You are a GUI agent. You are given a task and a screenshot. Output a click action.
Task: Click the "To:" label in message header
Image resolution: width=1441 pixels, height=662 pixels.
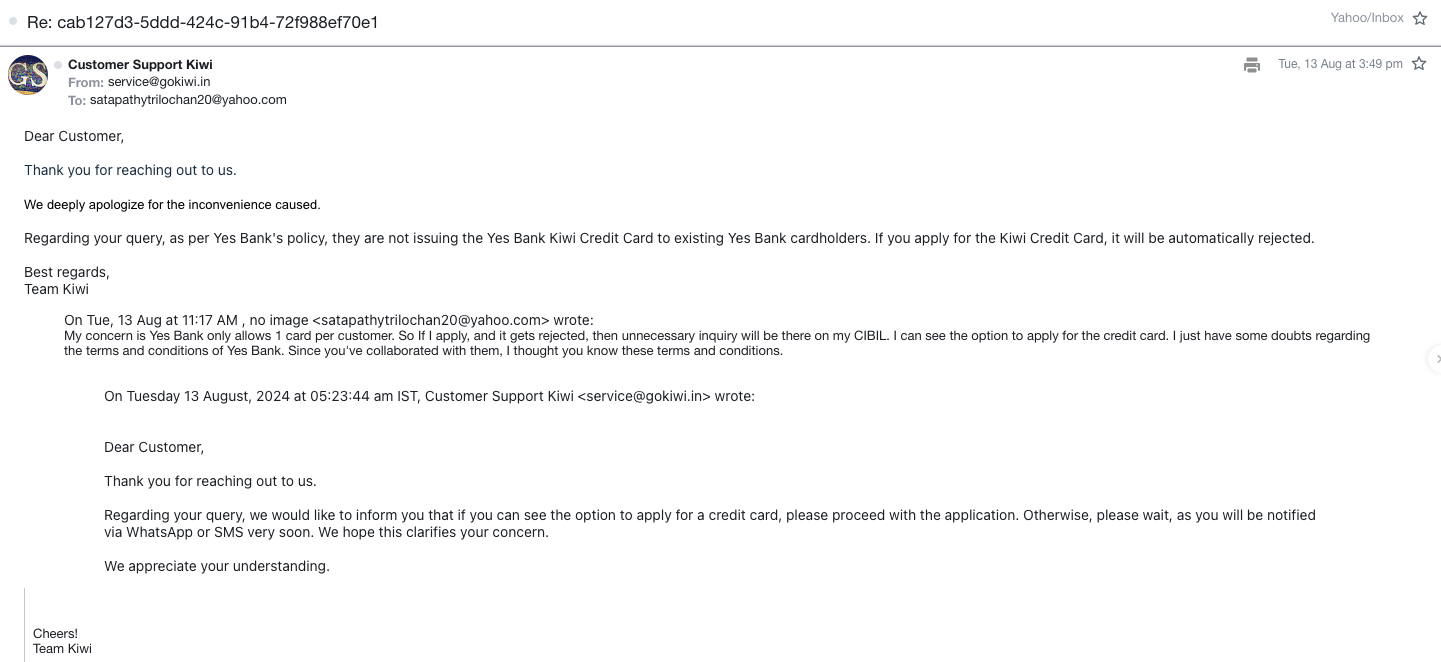[77, 100]
